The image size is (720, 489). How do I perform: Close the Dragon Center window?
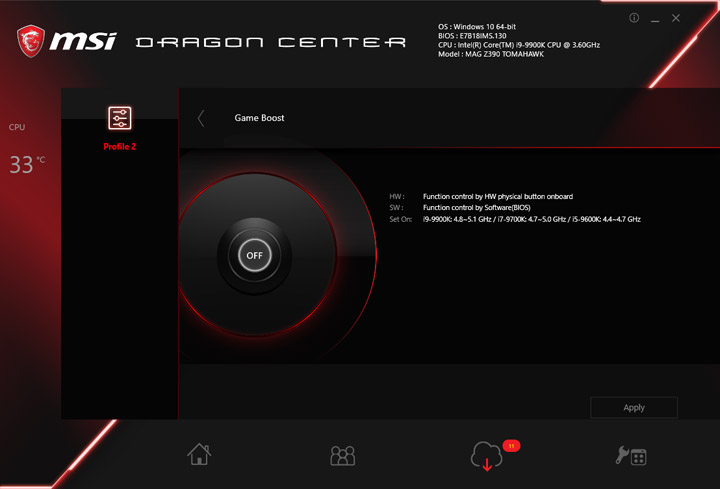click(x=676, y=18)
